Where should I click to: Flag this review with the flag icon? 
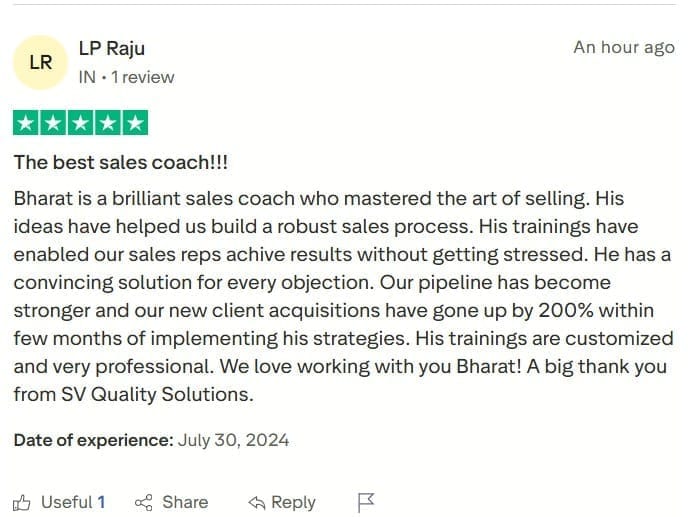(x=366, y=503)
